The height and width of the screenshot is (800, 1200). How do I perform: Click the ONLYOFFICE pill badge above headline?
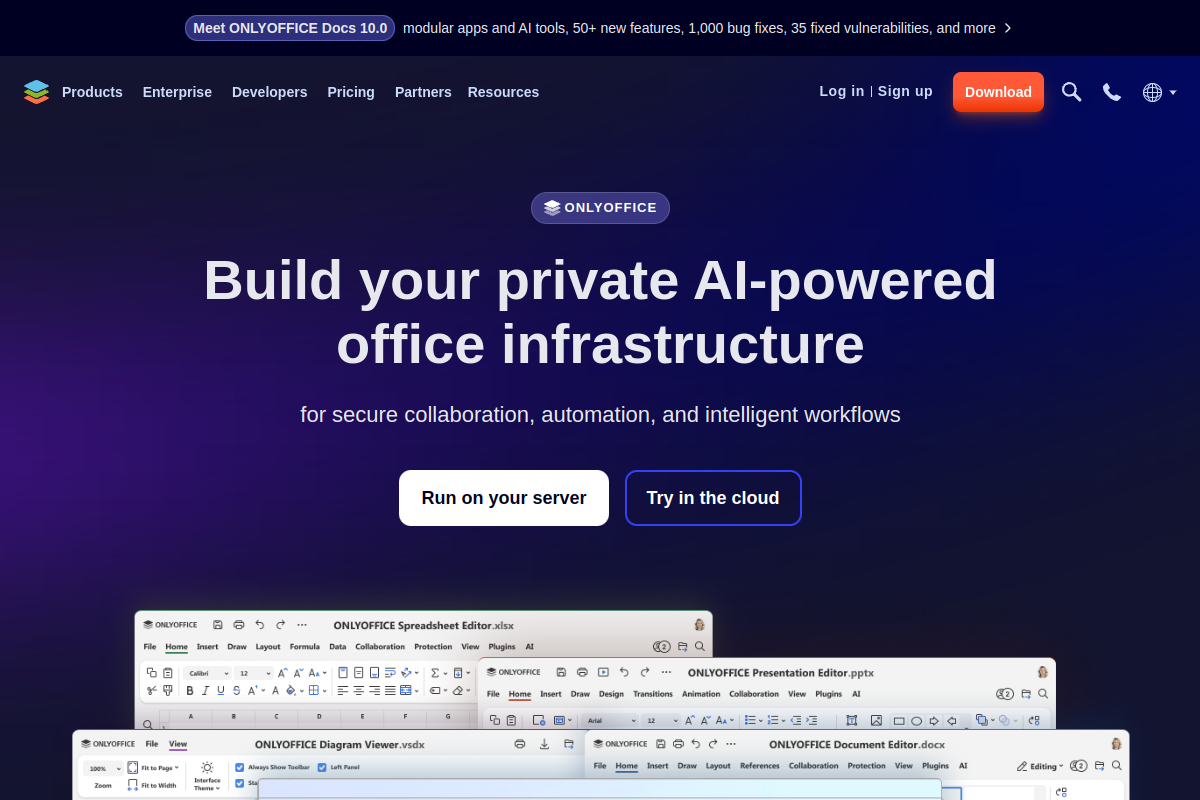pyautogui.click(x=600, y=208)
